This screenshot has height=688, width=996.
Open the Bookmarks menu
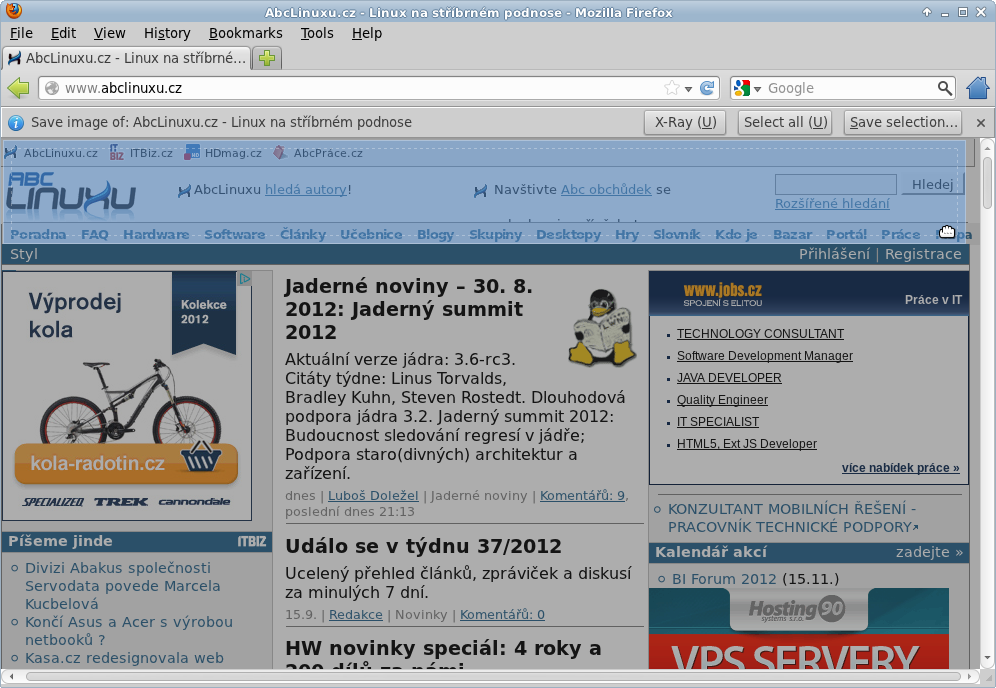[x=245, y=33]
